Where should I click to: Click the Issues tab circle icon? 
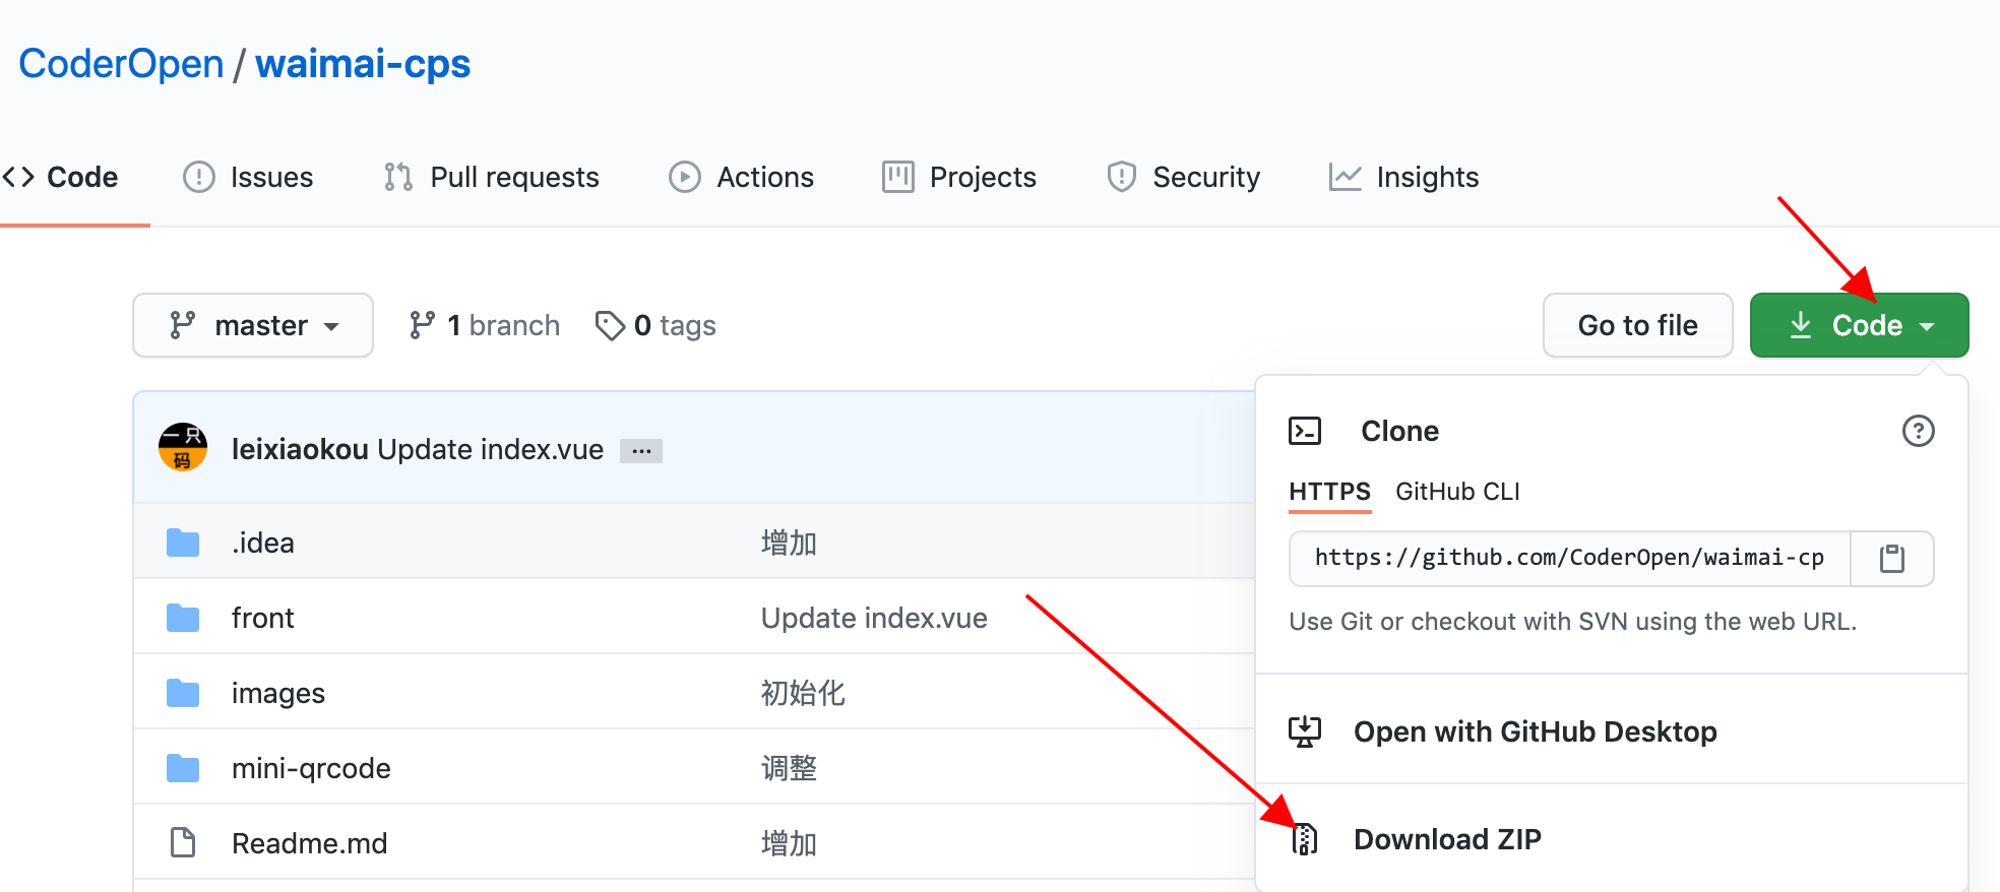click(x=199, y=177)
